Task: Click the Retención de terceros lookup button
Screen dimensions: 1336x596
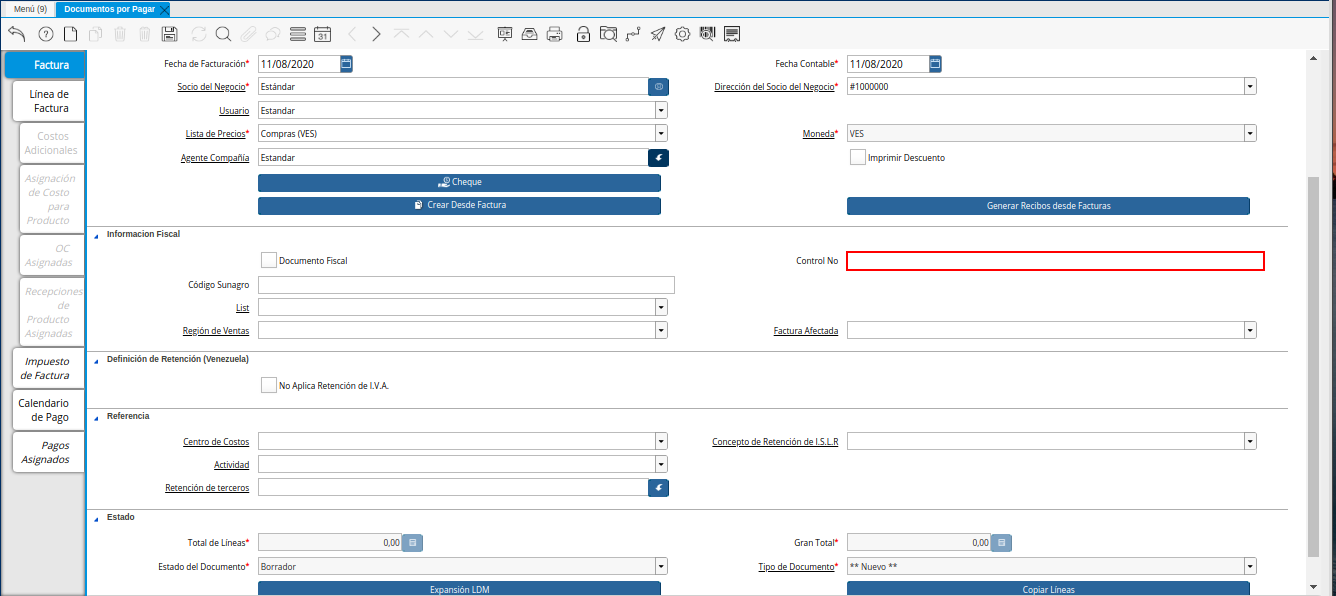Action: tap(658, 488)
